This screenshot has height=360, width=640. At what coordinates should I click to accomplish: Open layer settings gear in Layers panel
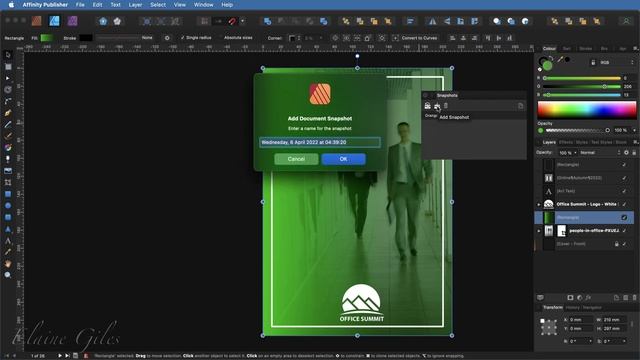pyautogui.click(x=627, y=153)
